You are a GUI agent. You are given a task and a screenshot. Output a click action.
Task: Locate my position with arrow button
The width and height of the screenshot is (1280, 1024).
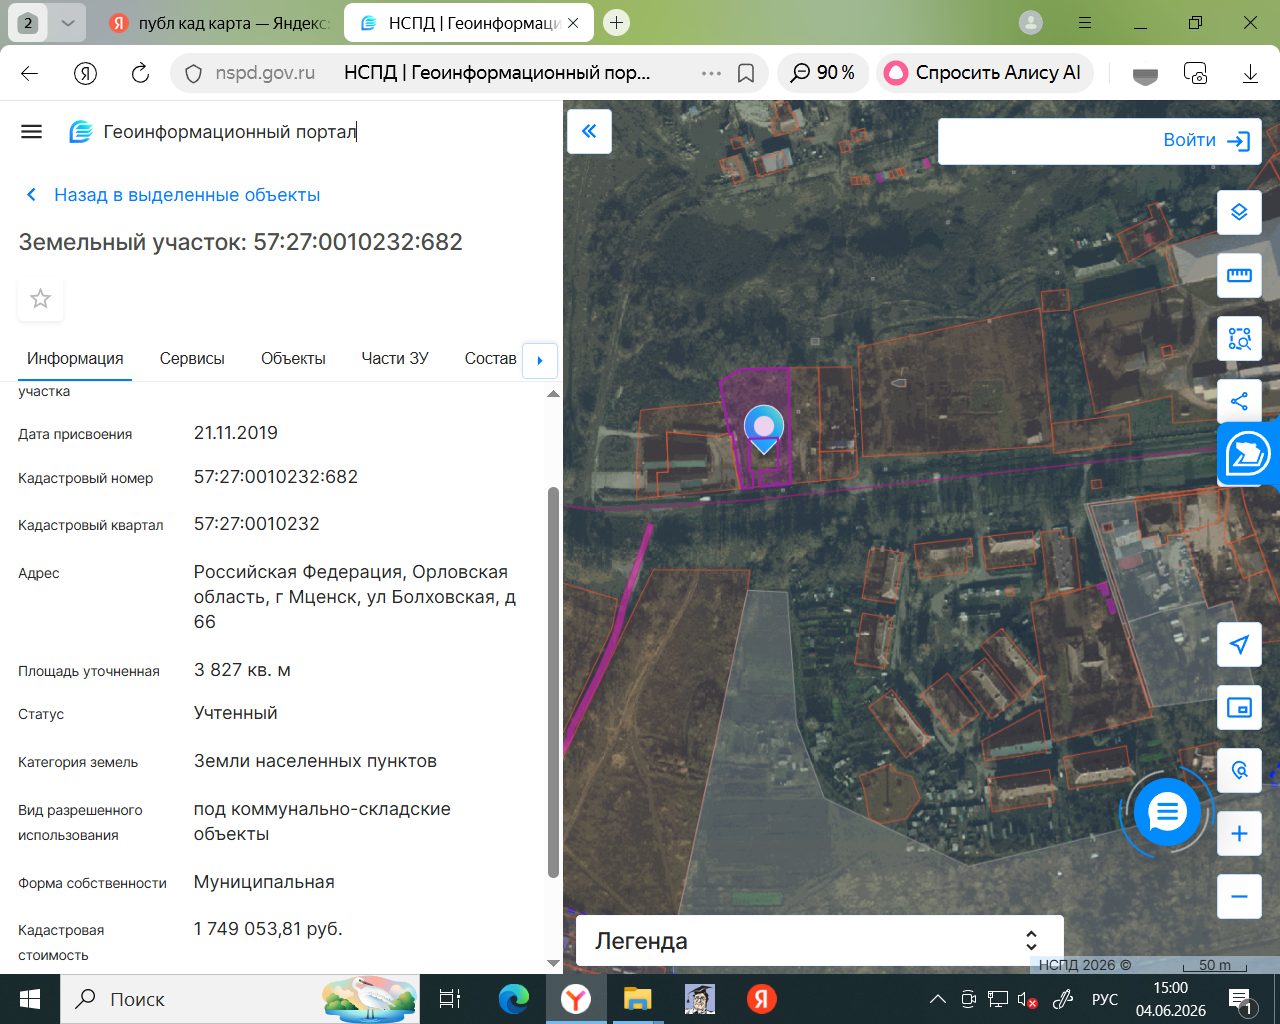[1239, 644]
